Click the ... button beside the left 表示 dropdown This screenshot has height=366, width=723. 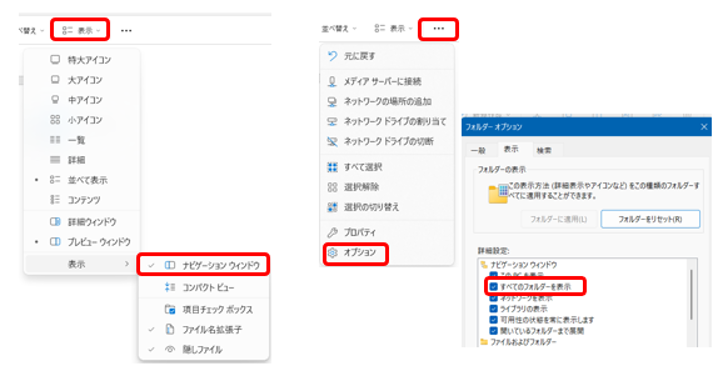(x=126, y=30)
